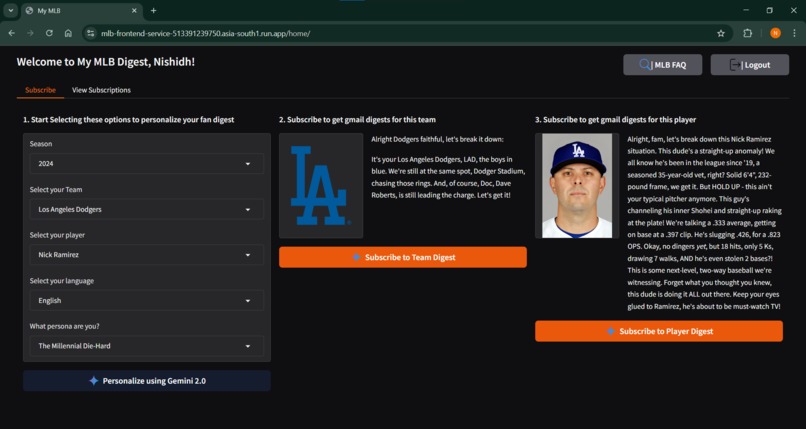Click the step 2 team digest heading
The width and height of the screenshot is (806, 429).
click(357, 120)
